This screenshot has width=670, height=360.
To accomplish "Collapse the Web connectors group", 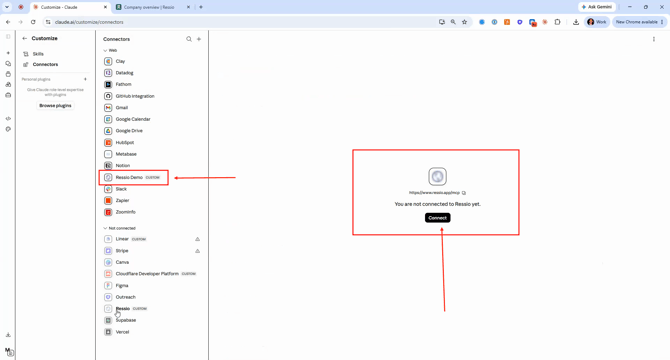I will [x=105, y=50].
